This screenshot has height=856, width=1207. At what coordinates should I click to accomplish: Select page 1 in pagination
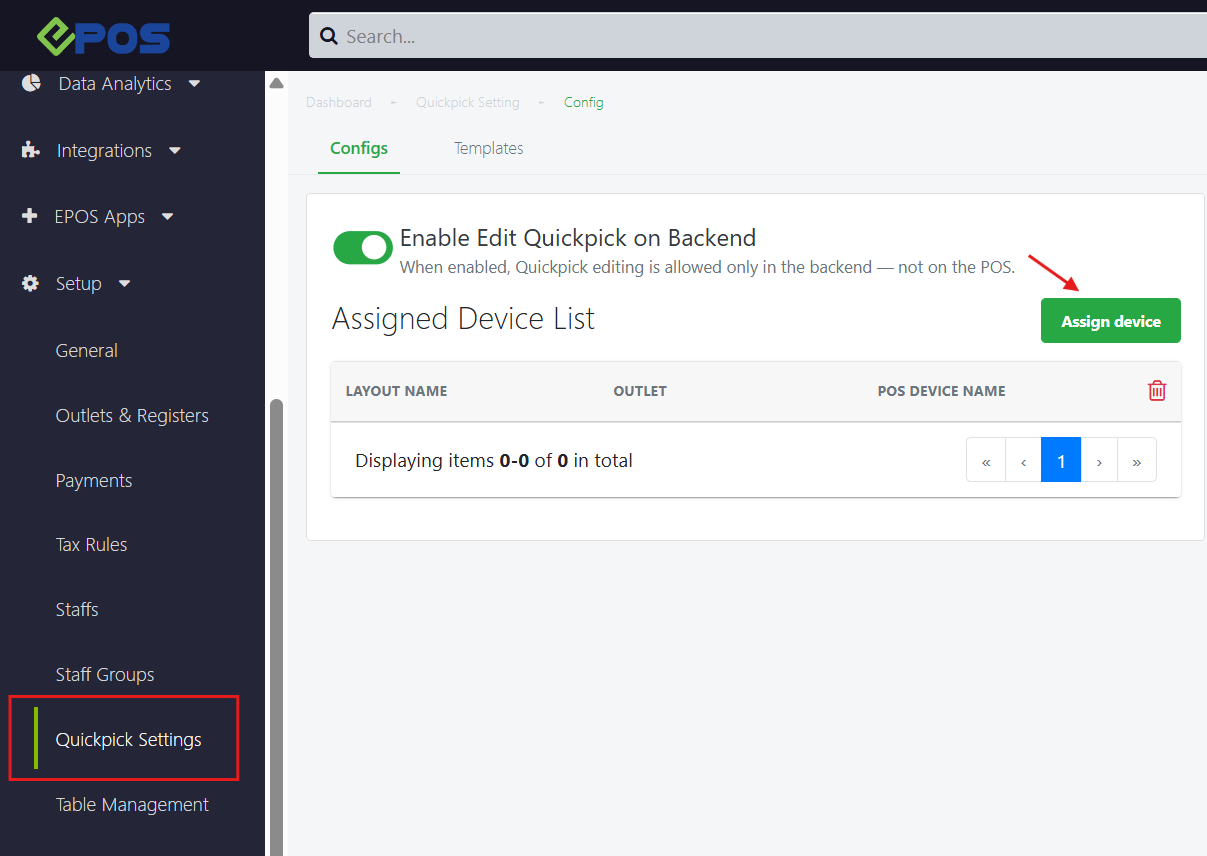(1060, 461)
